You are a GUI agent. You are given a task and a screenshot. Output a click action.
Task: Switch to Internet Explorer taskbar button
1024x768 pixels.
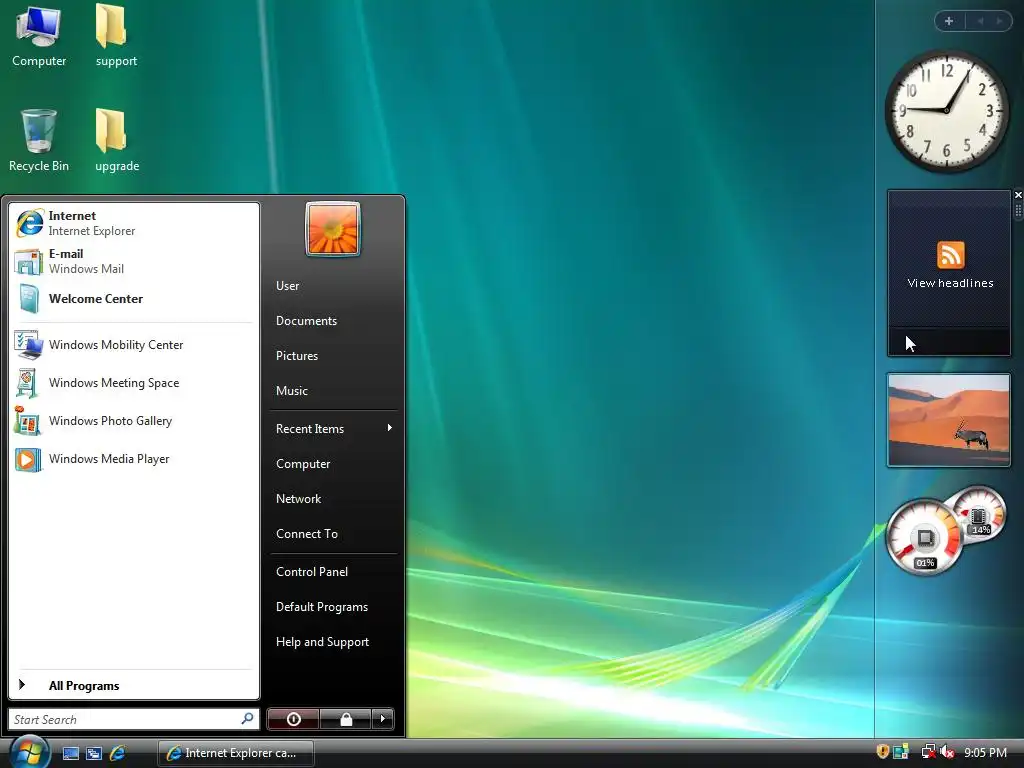click(x=236, y=753)
